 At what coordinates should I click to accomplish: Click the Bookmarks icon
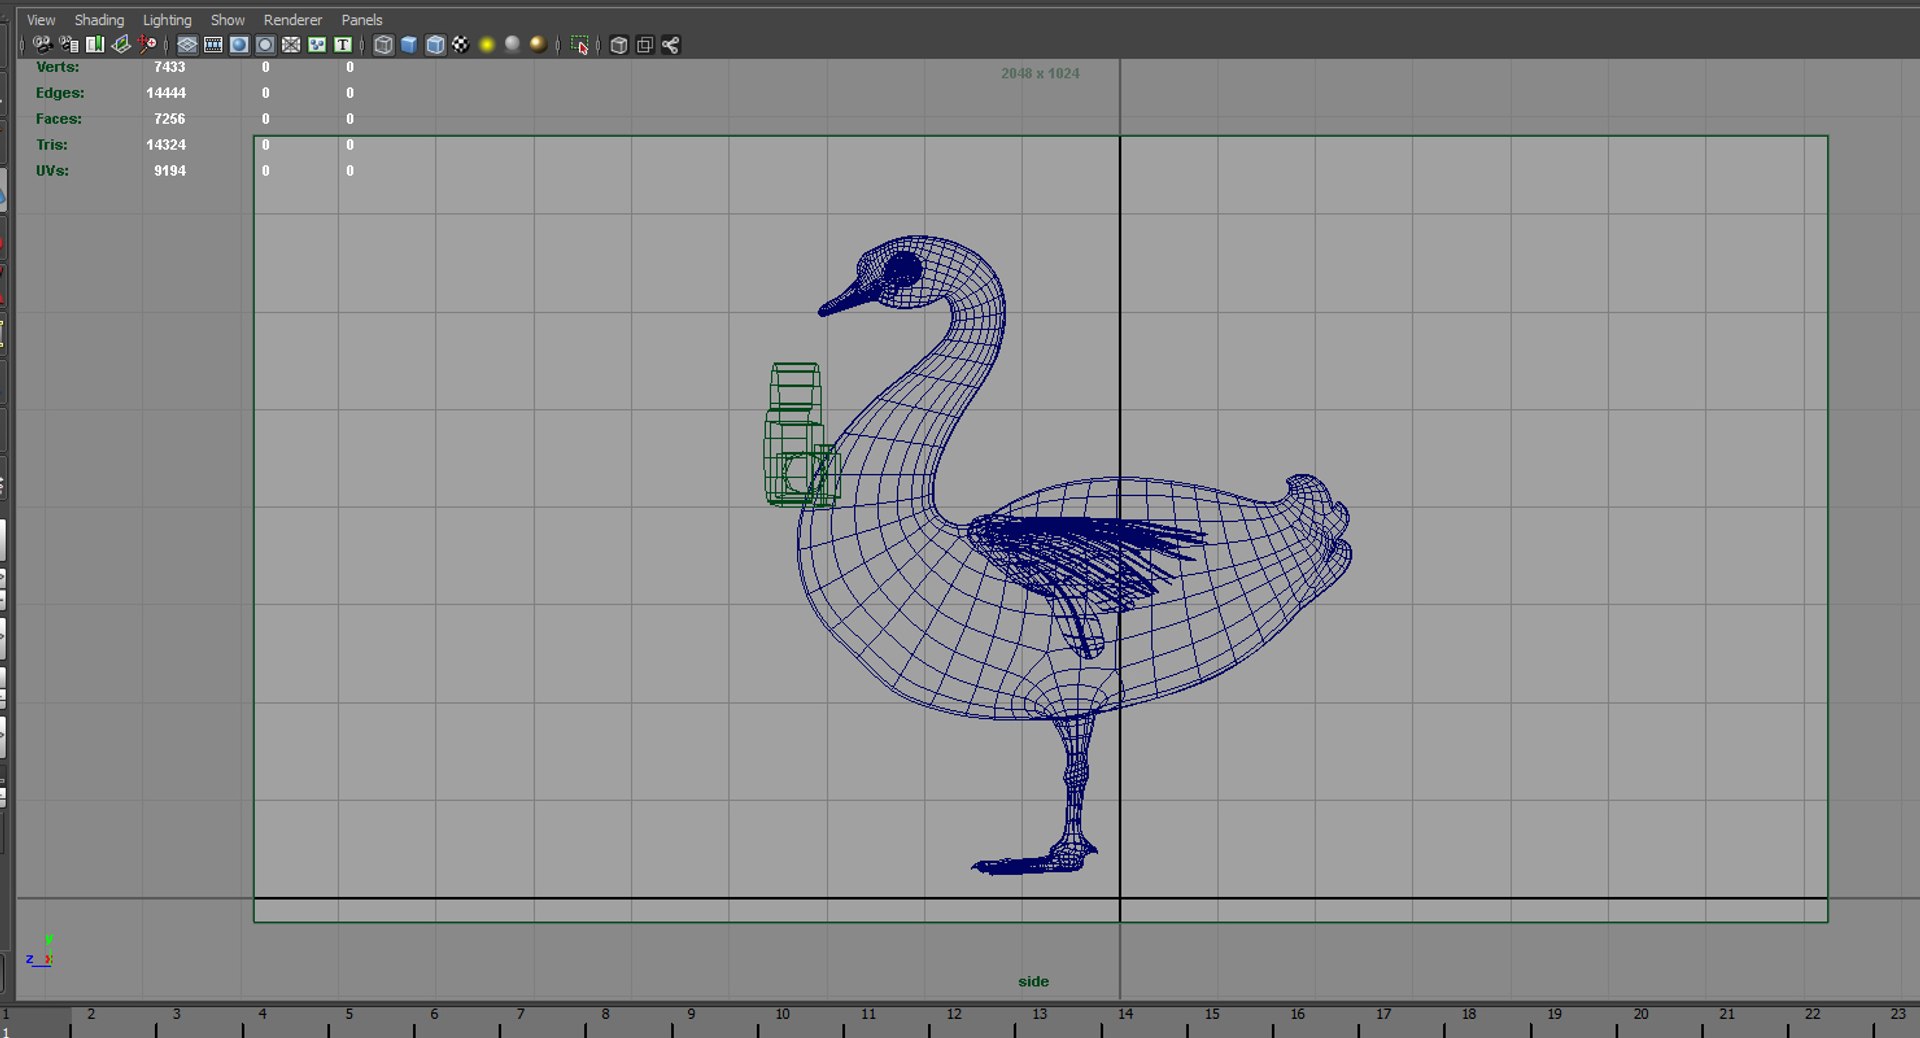95,44
